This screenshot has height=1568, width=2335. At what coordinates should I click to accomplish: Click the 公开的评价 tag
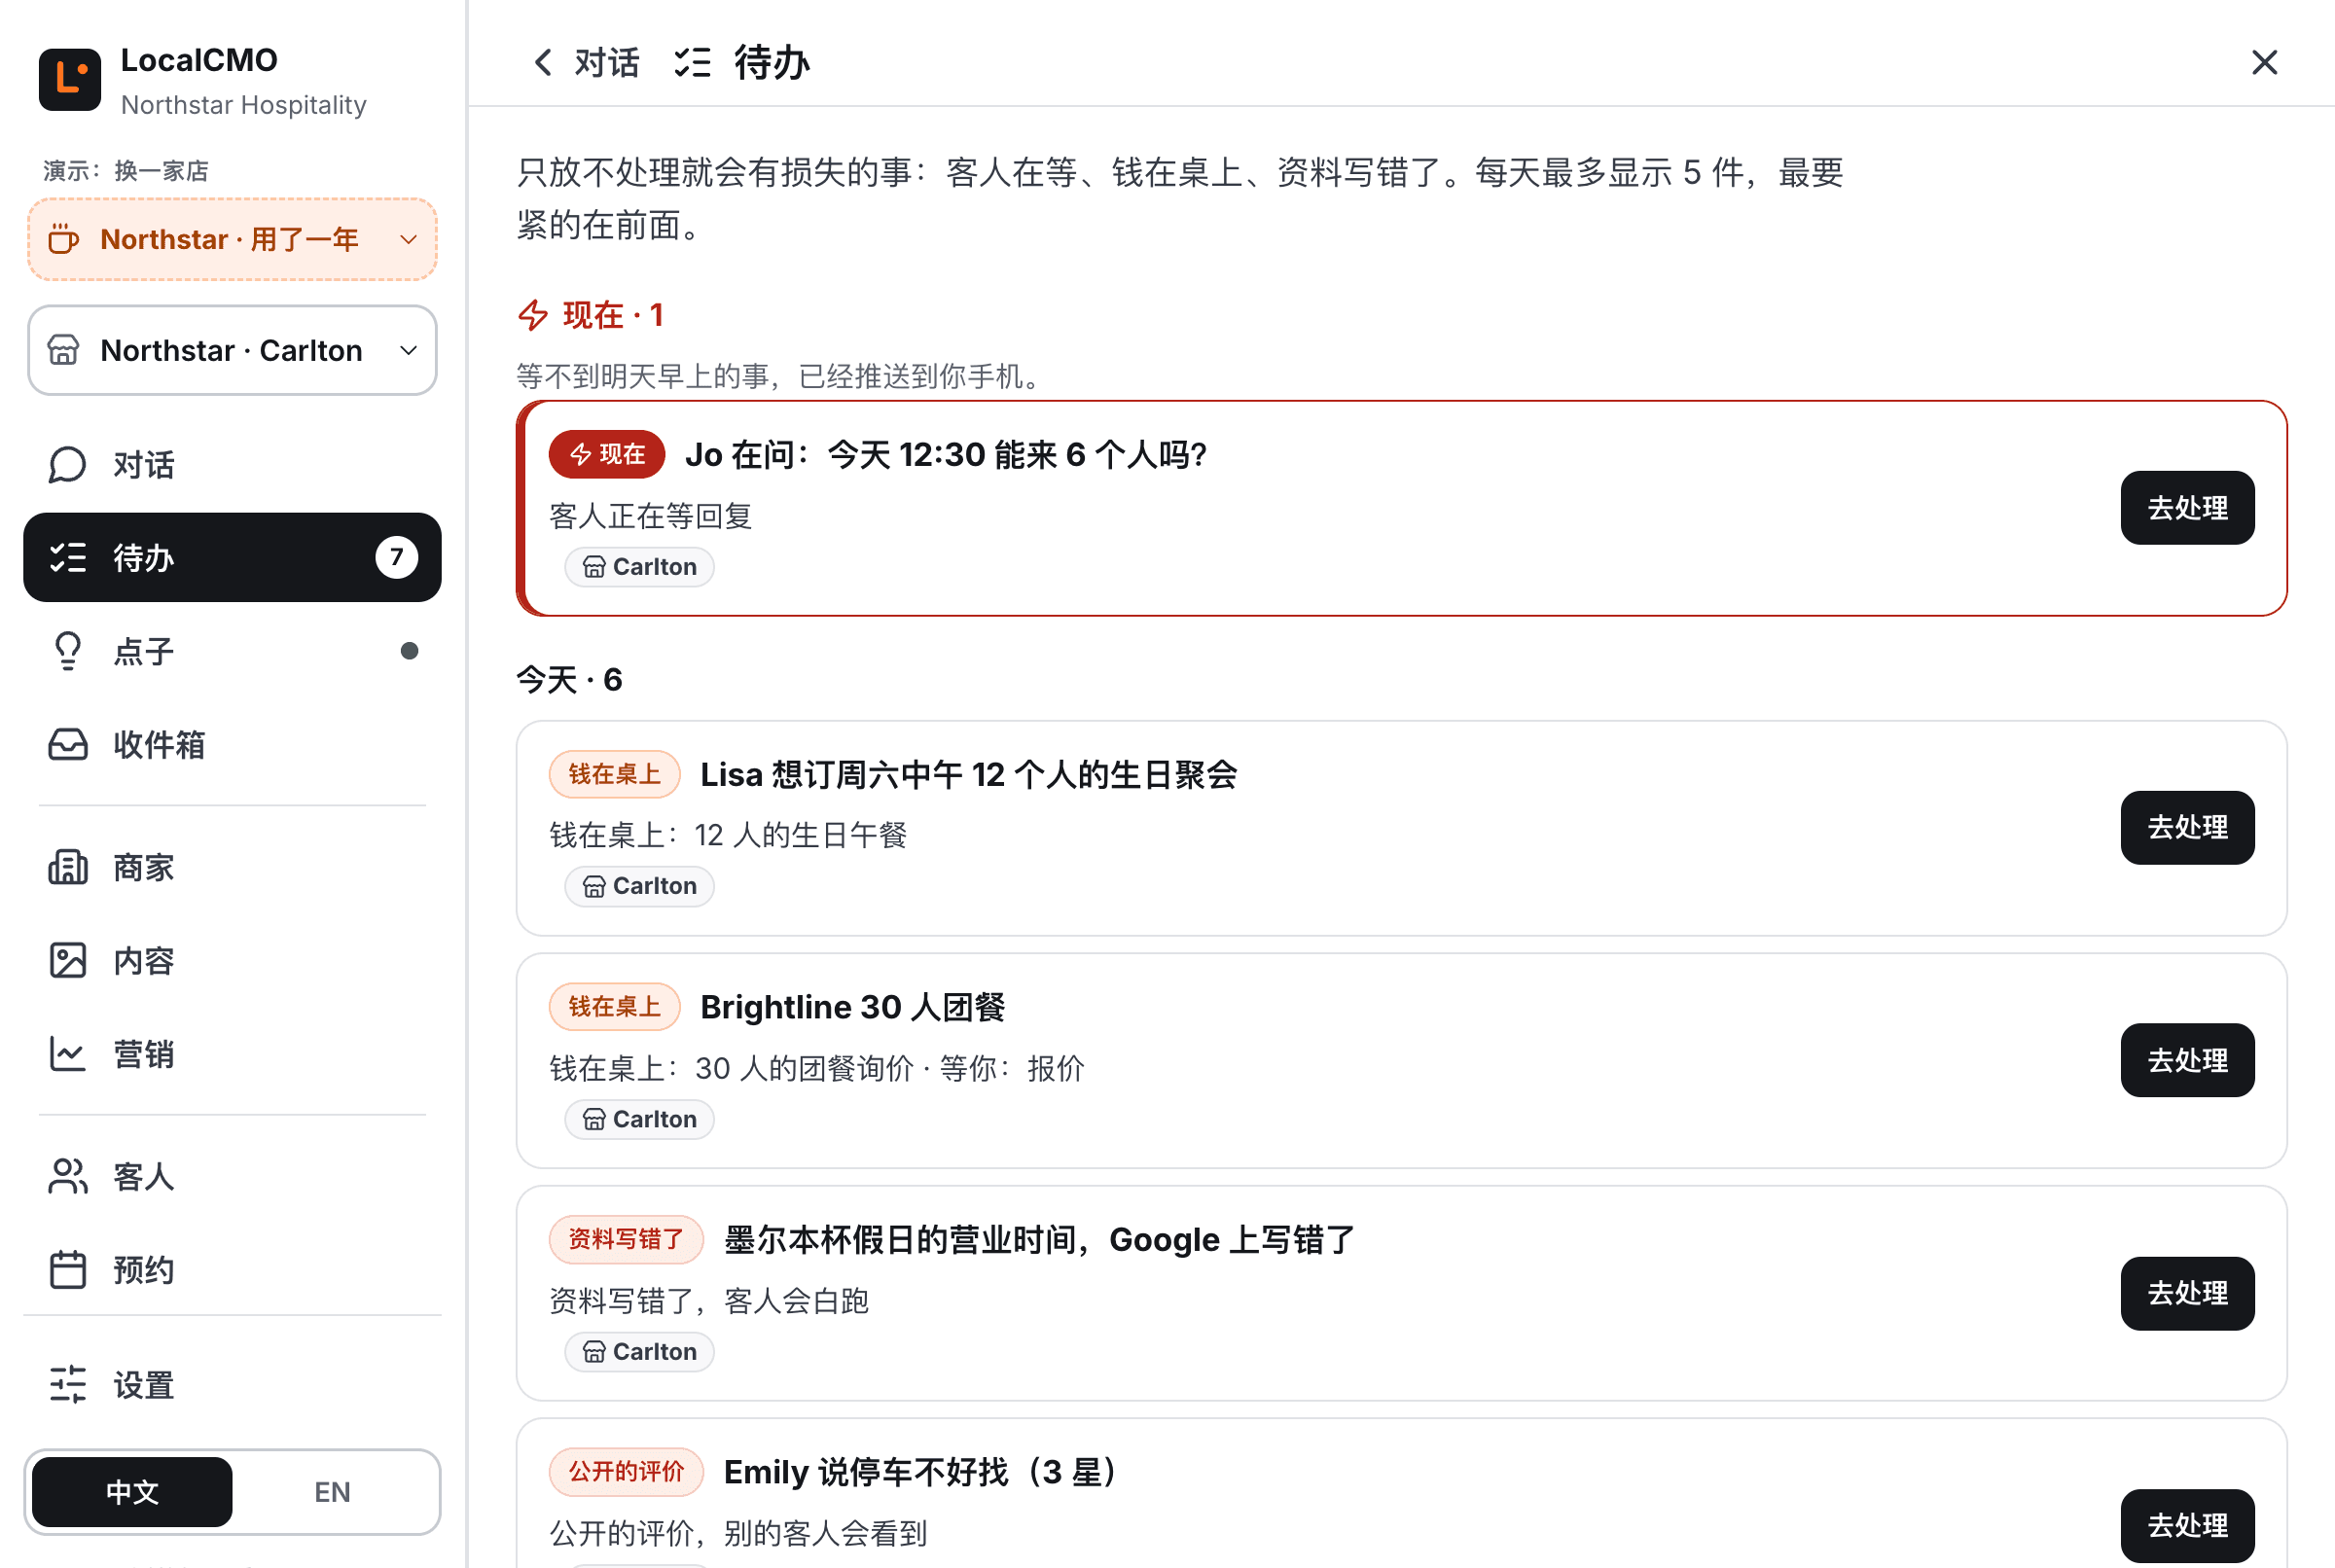[x=626, y=1472]
